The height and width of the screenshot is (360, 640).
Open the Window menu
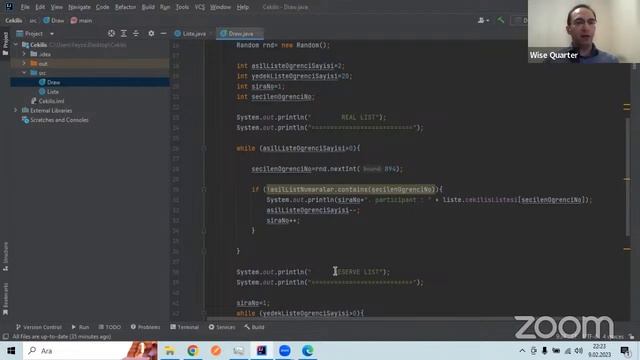220,7
